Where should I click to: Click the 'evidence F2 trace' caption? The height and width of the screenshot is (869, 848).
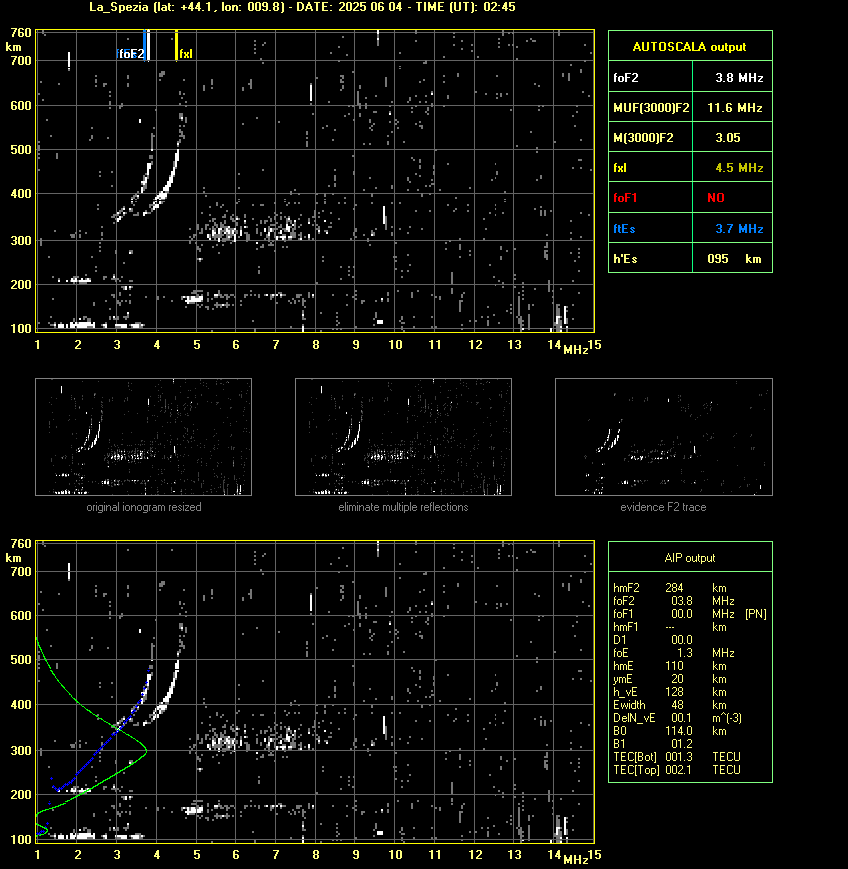[x=663, y=507]
